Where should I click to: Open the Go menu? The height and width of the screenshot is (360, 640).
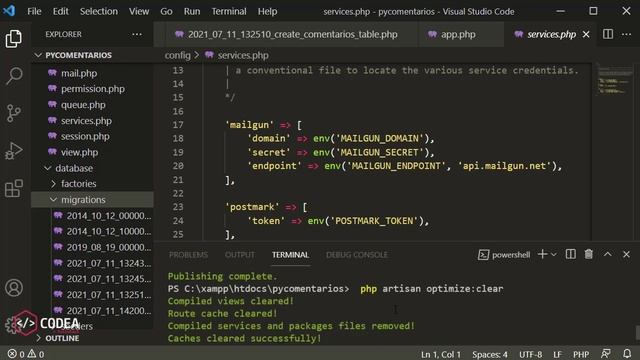click(166, 11)
